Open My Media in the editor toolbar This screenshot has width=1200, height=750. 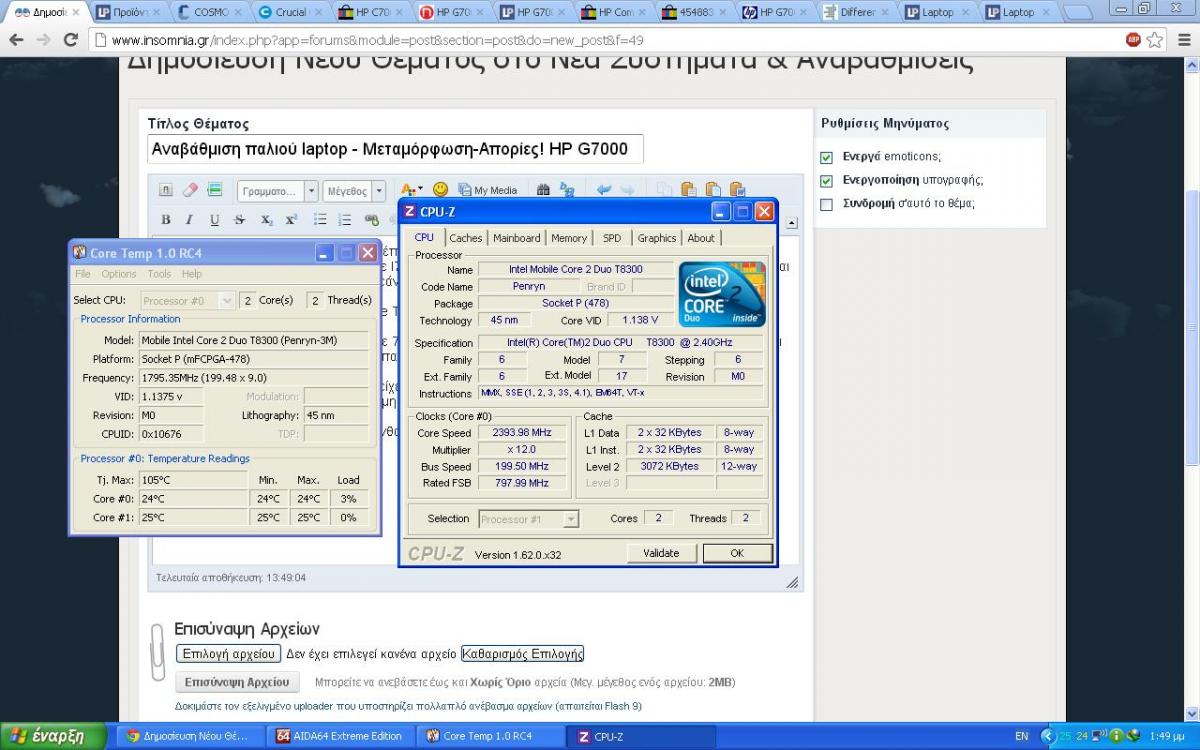pyautogui.click(x=488, y=190)
